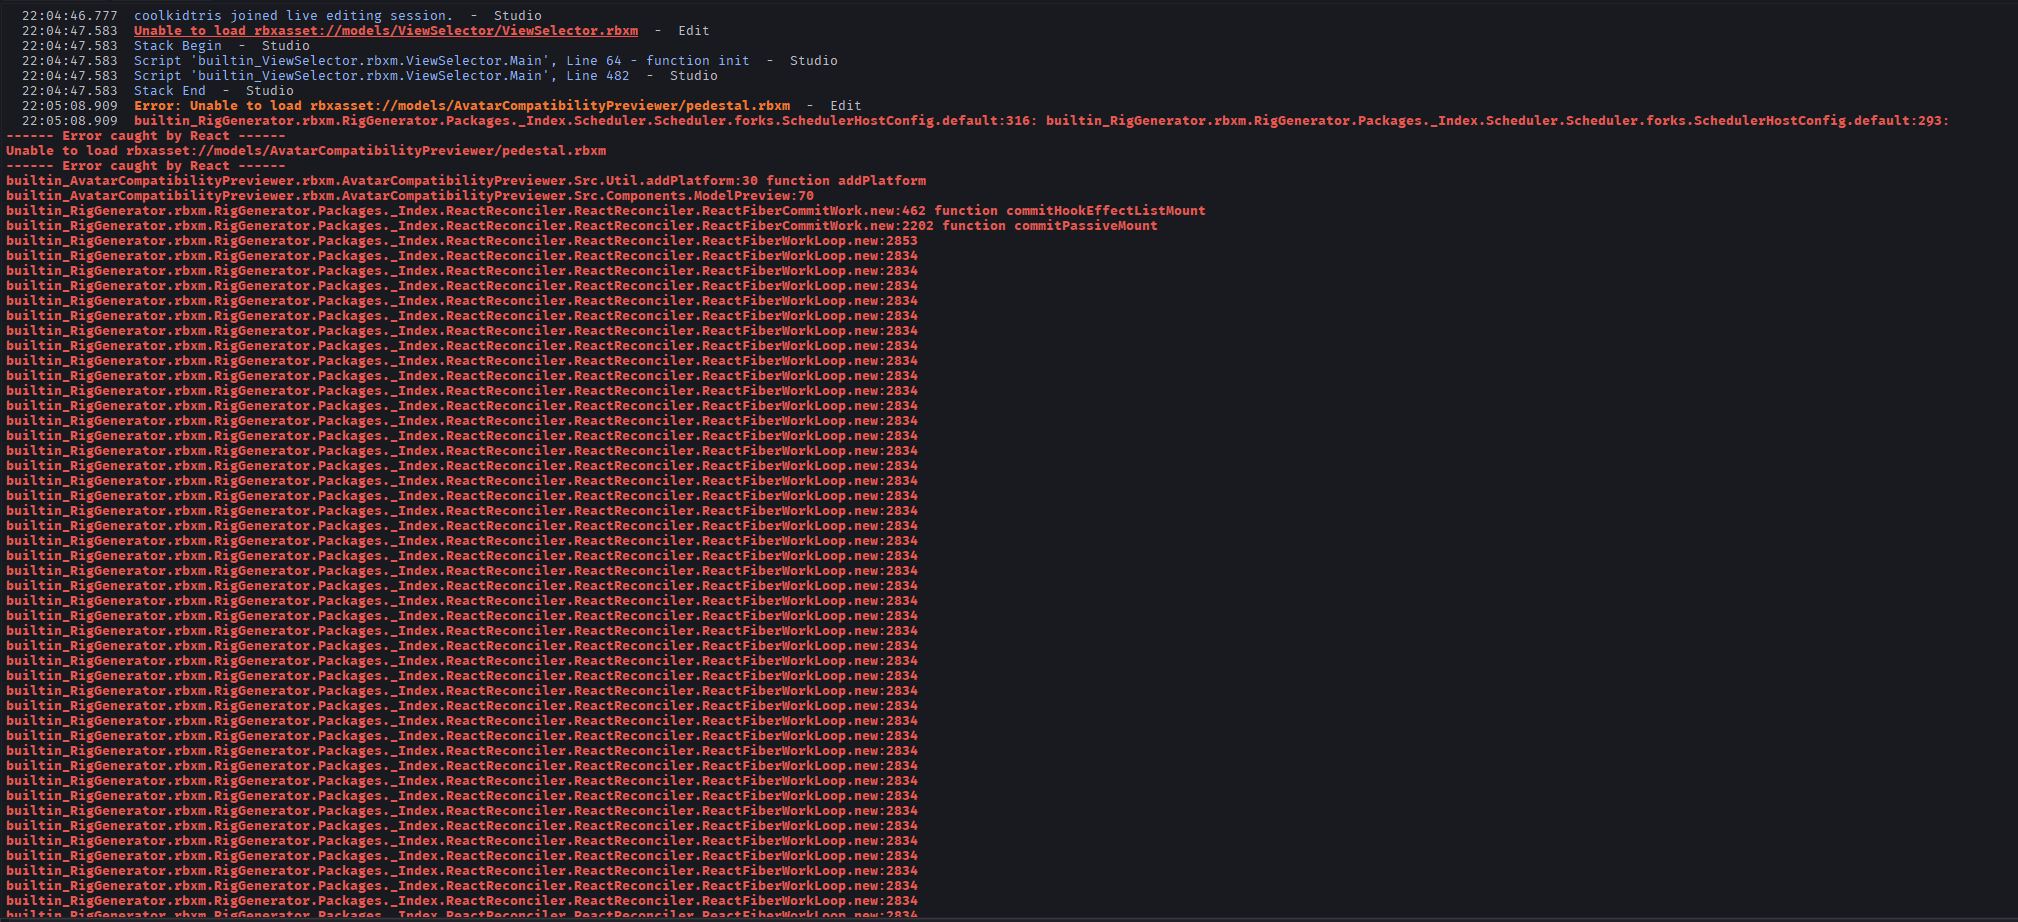Click the Components.ModelPreview:70 stack line
Screen dimensions: 2018x922
[x=410, y=196]
